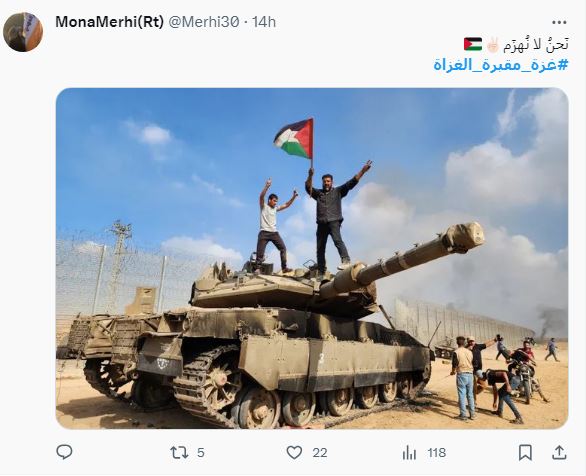Click the waving flag in the photo

[294, 138]
